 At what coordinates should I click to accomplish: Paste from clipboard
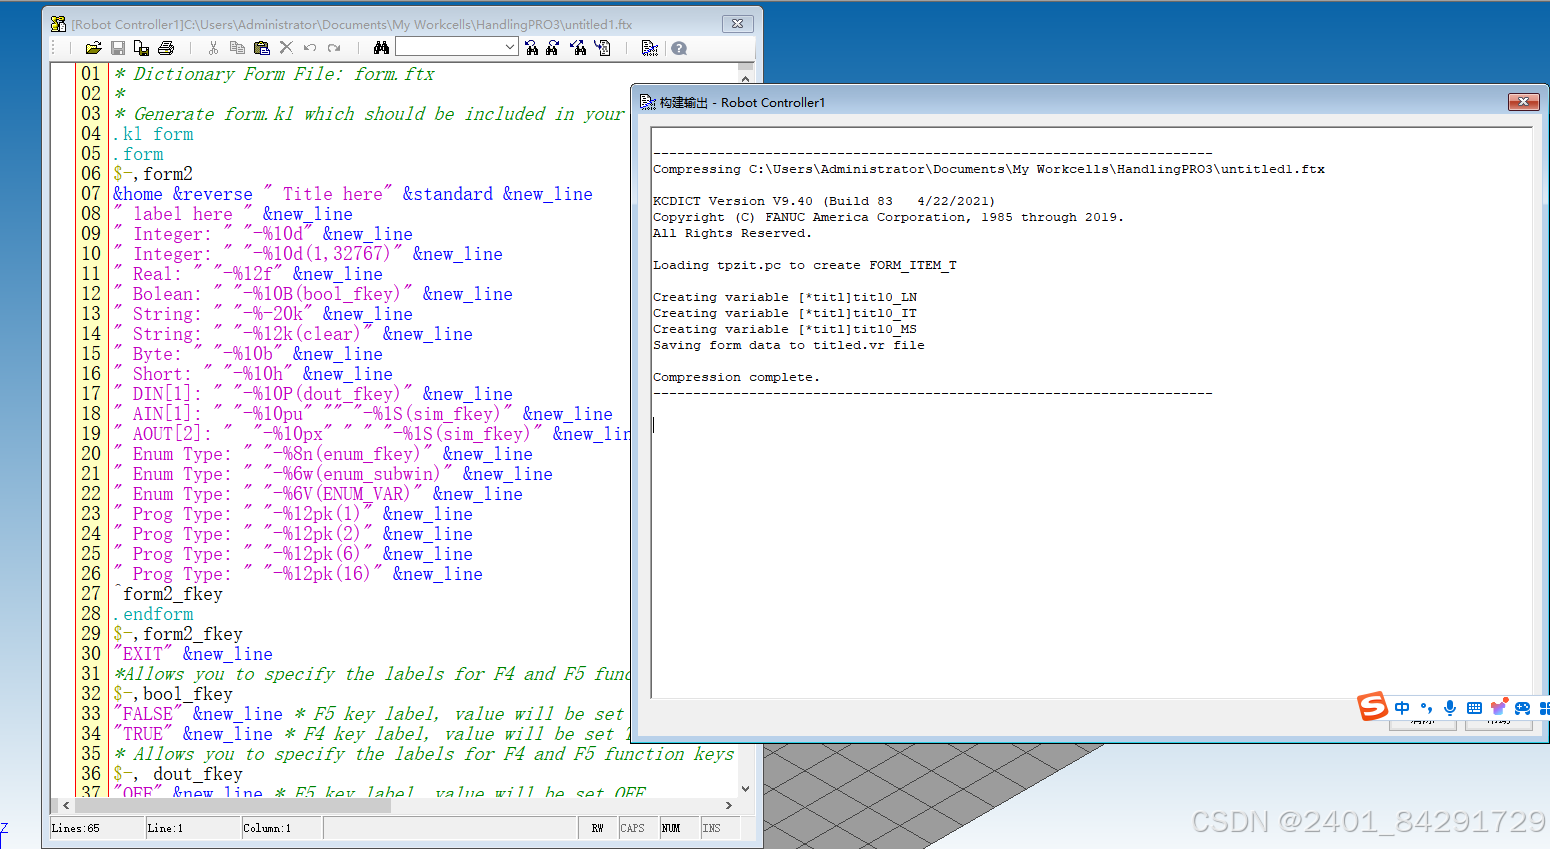[x=261, y=48]
